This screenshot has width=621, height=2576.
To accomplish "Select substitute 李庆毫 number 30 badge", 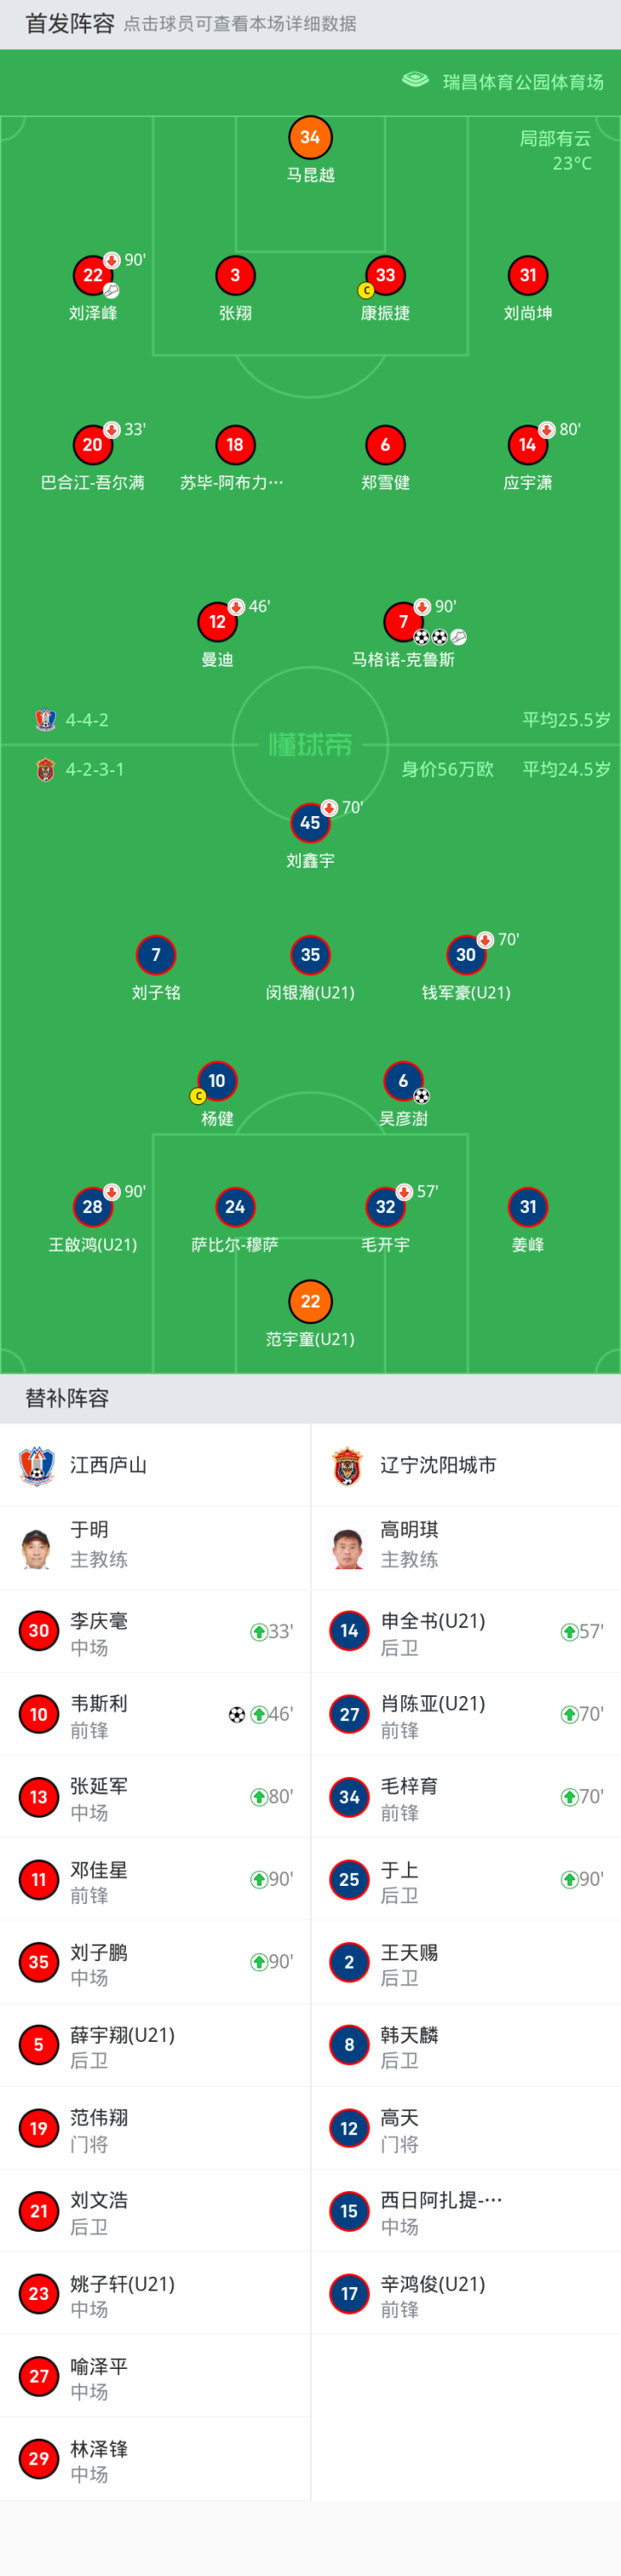I will (39, 1631).
